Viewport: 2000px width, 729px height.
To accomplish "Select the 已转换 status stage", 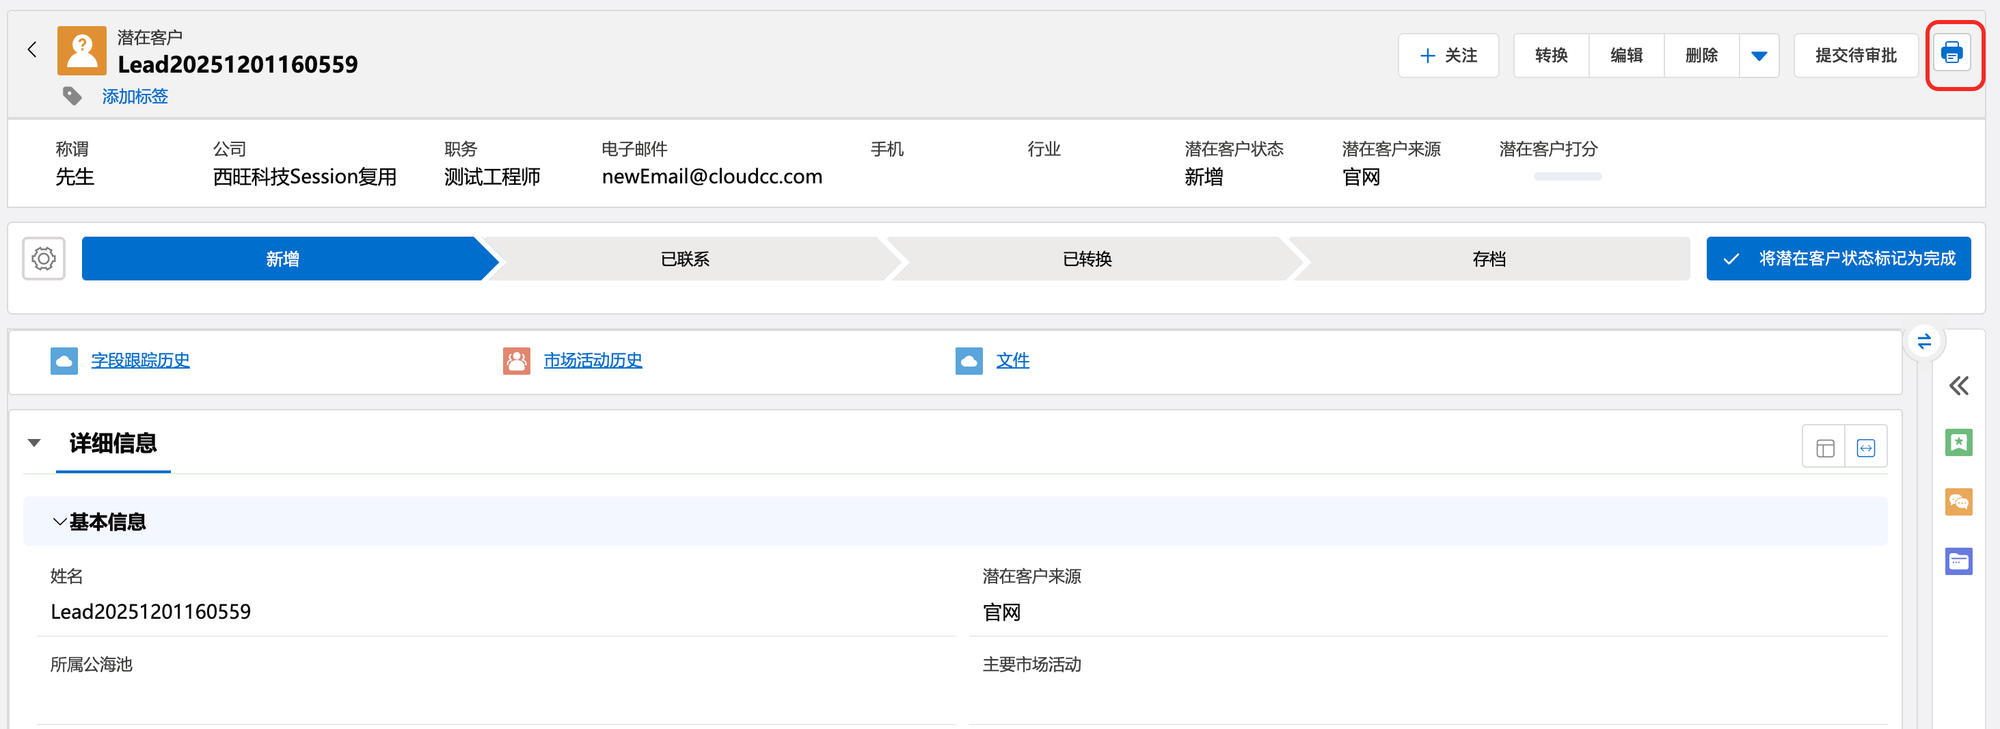I will coord(1087,259).
